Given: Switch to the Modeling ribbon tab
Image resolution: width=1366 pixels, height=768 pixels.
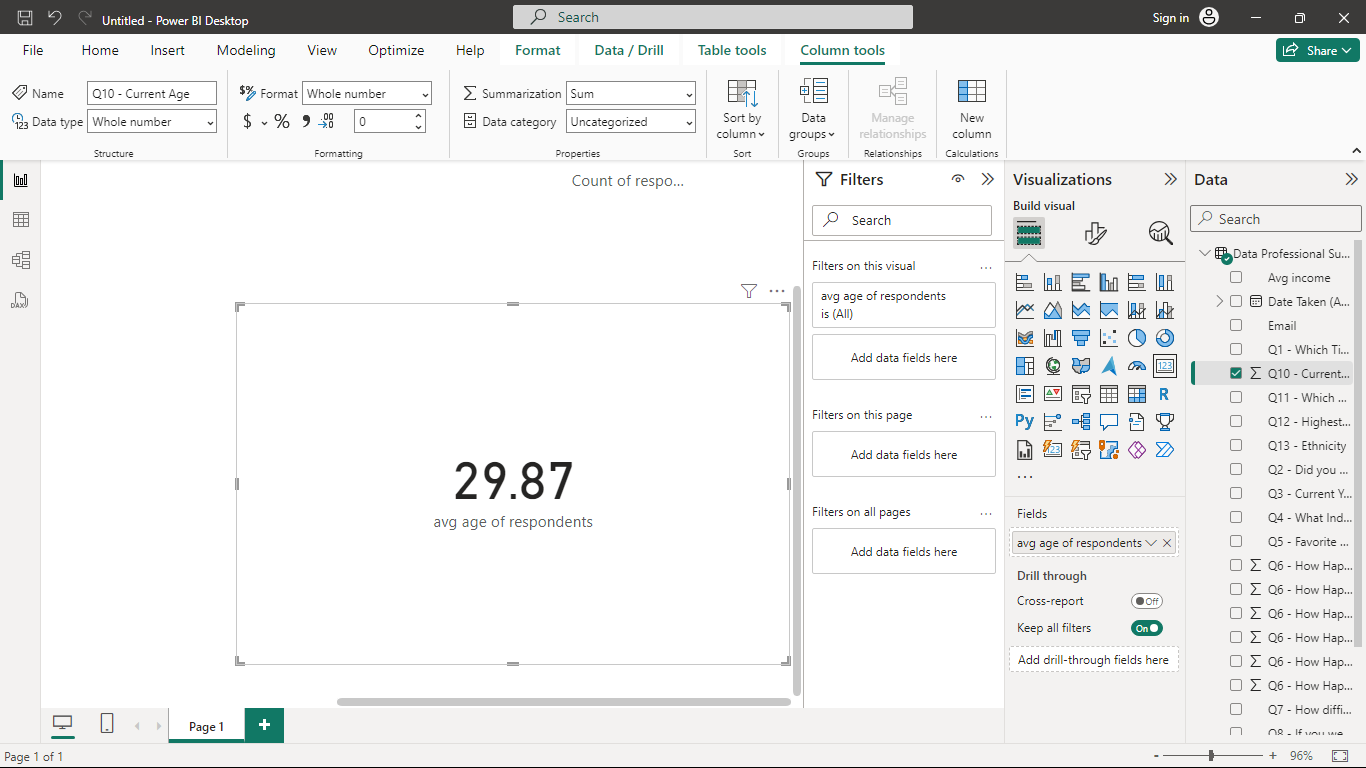Looking at the screenshot, I should tap(246, 50).
